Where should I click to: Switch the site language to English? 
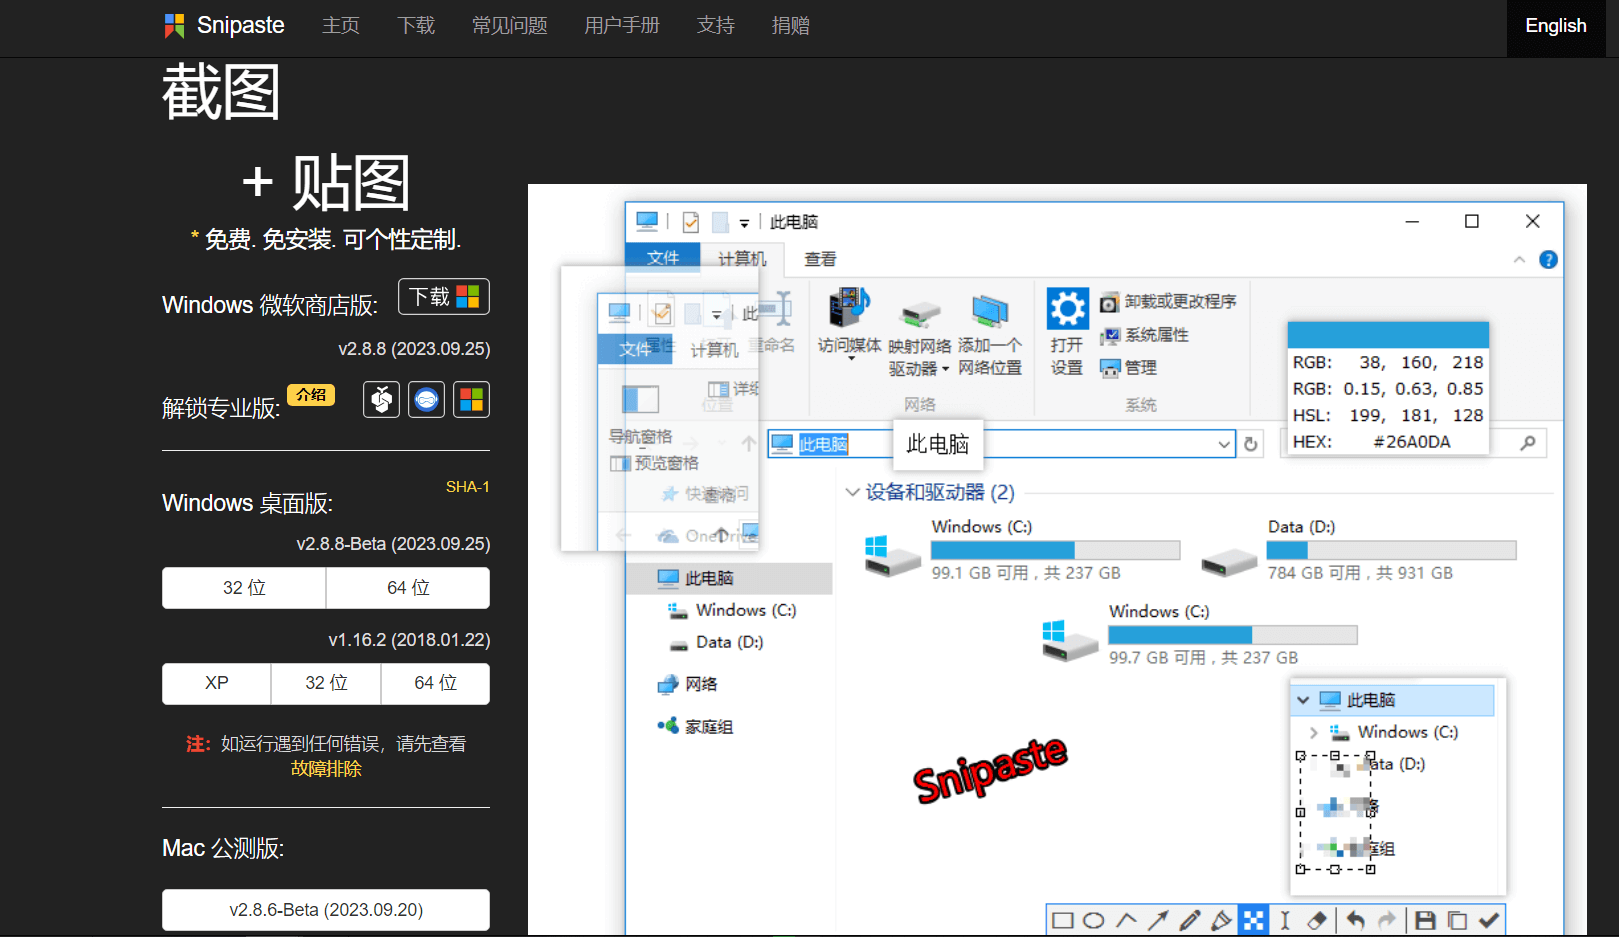1555,26
